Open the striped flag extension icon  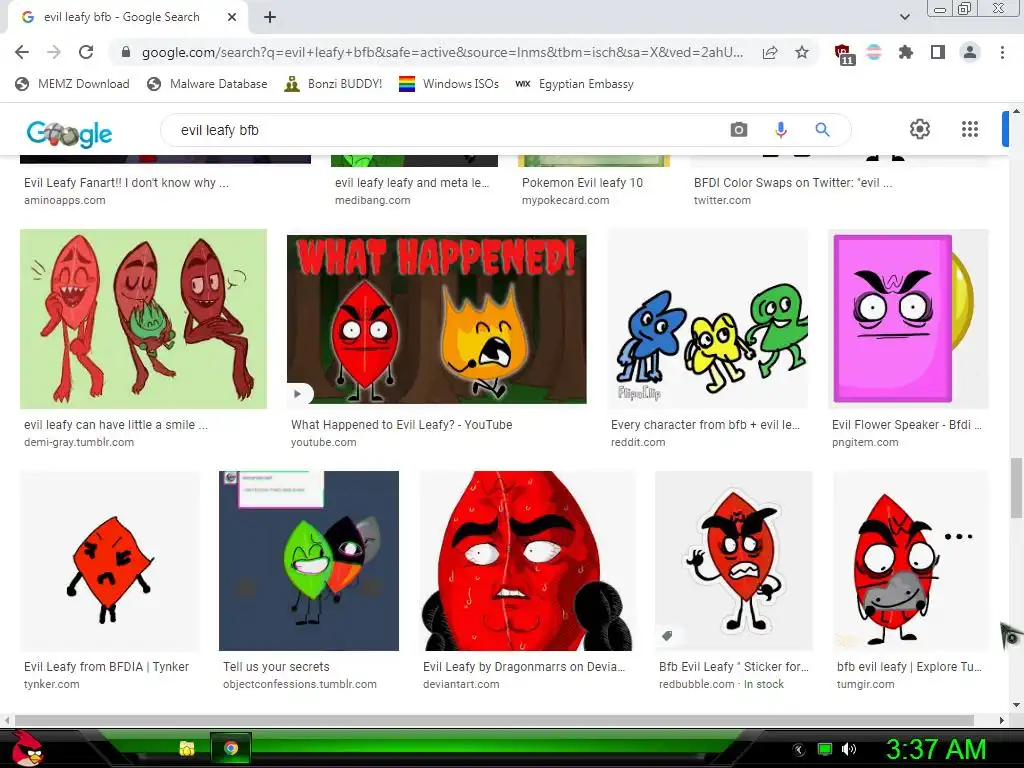[874, 52]
